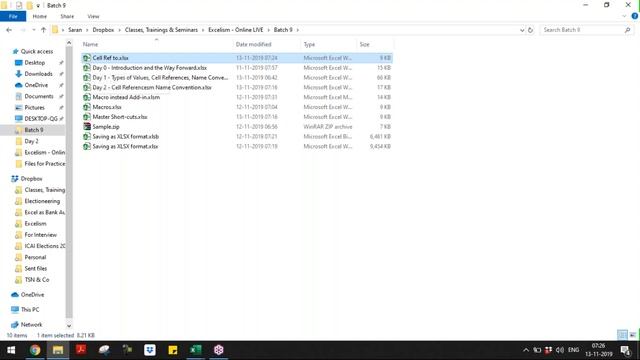Sort by Date modified column
The height and width of the screenshot is (360, 640).
[253, 44]
